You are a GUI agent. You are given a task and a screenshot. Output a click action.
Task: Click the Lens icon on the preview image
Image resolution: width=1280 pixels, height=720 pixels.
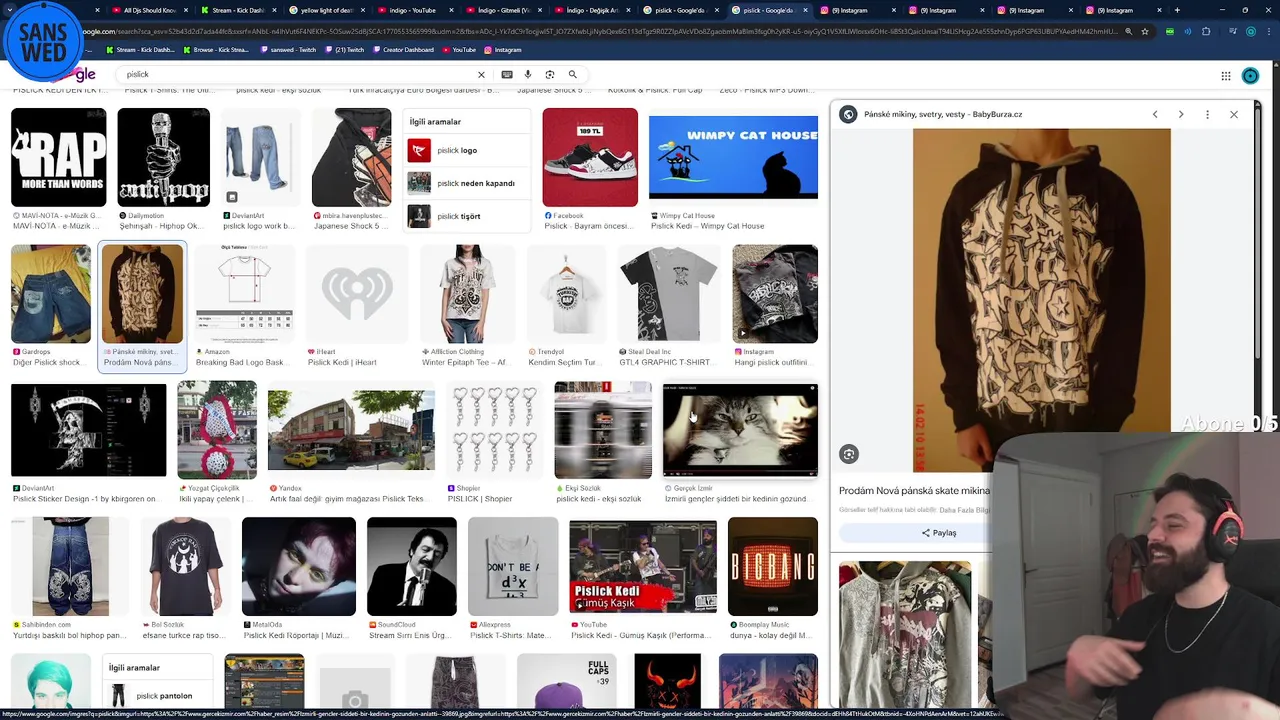(x=849, y=454)
